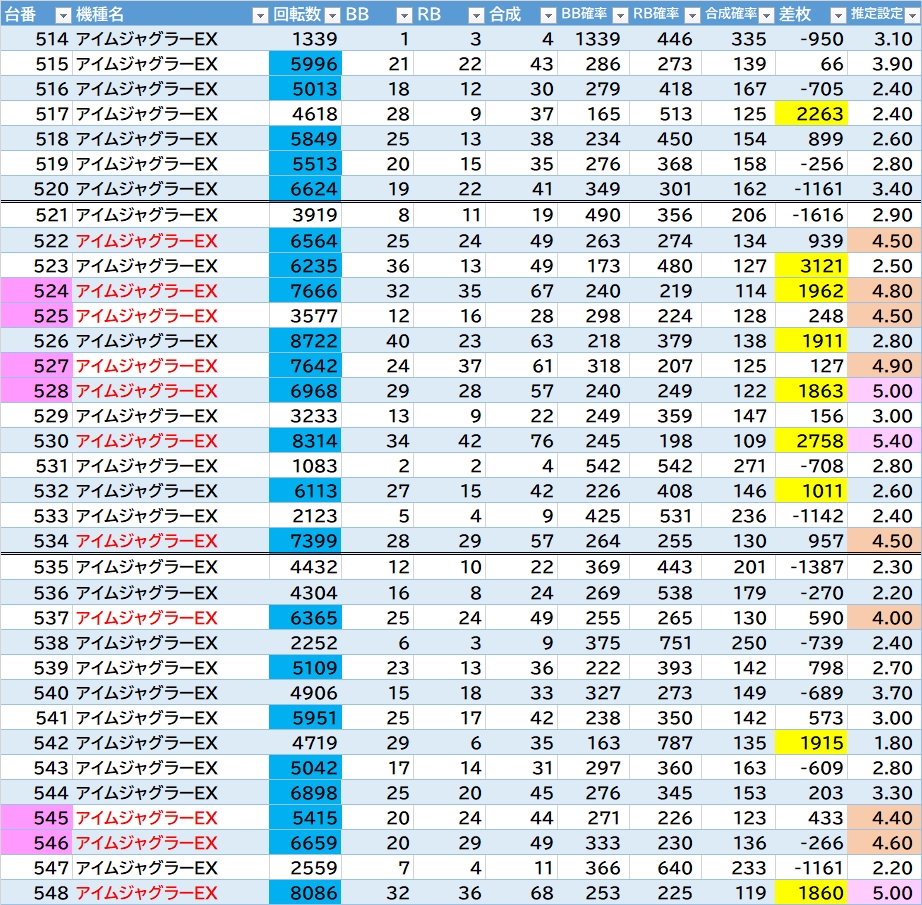This screenshot has height=905, width=922.
Task: Select the 推定設定 cell 4.90
Action: click(884, 366)
